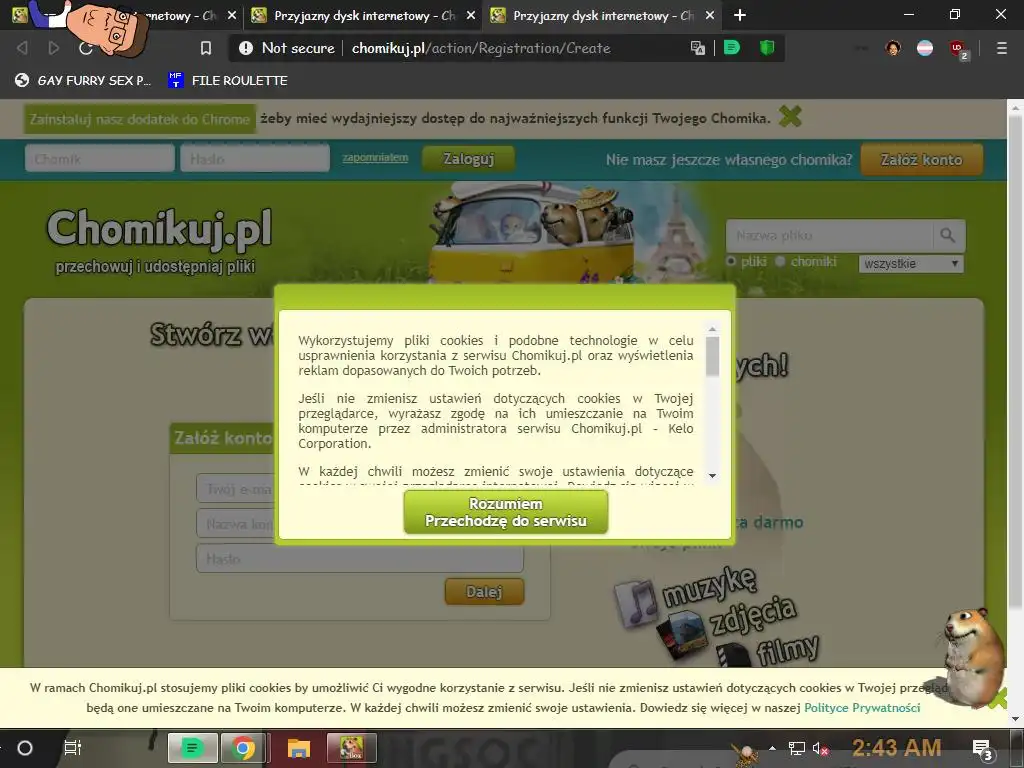Click the network tray icon
The height and width of the screenshot is (768, 1024).
(x=797, y=748)
